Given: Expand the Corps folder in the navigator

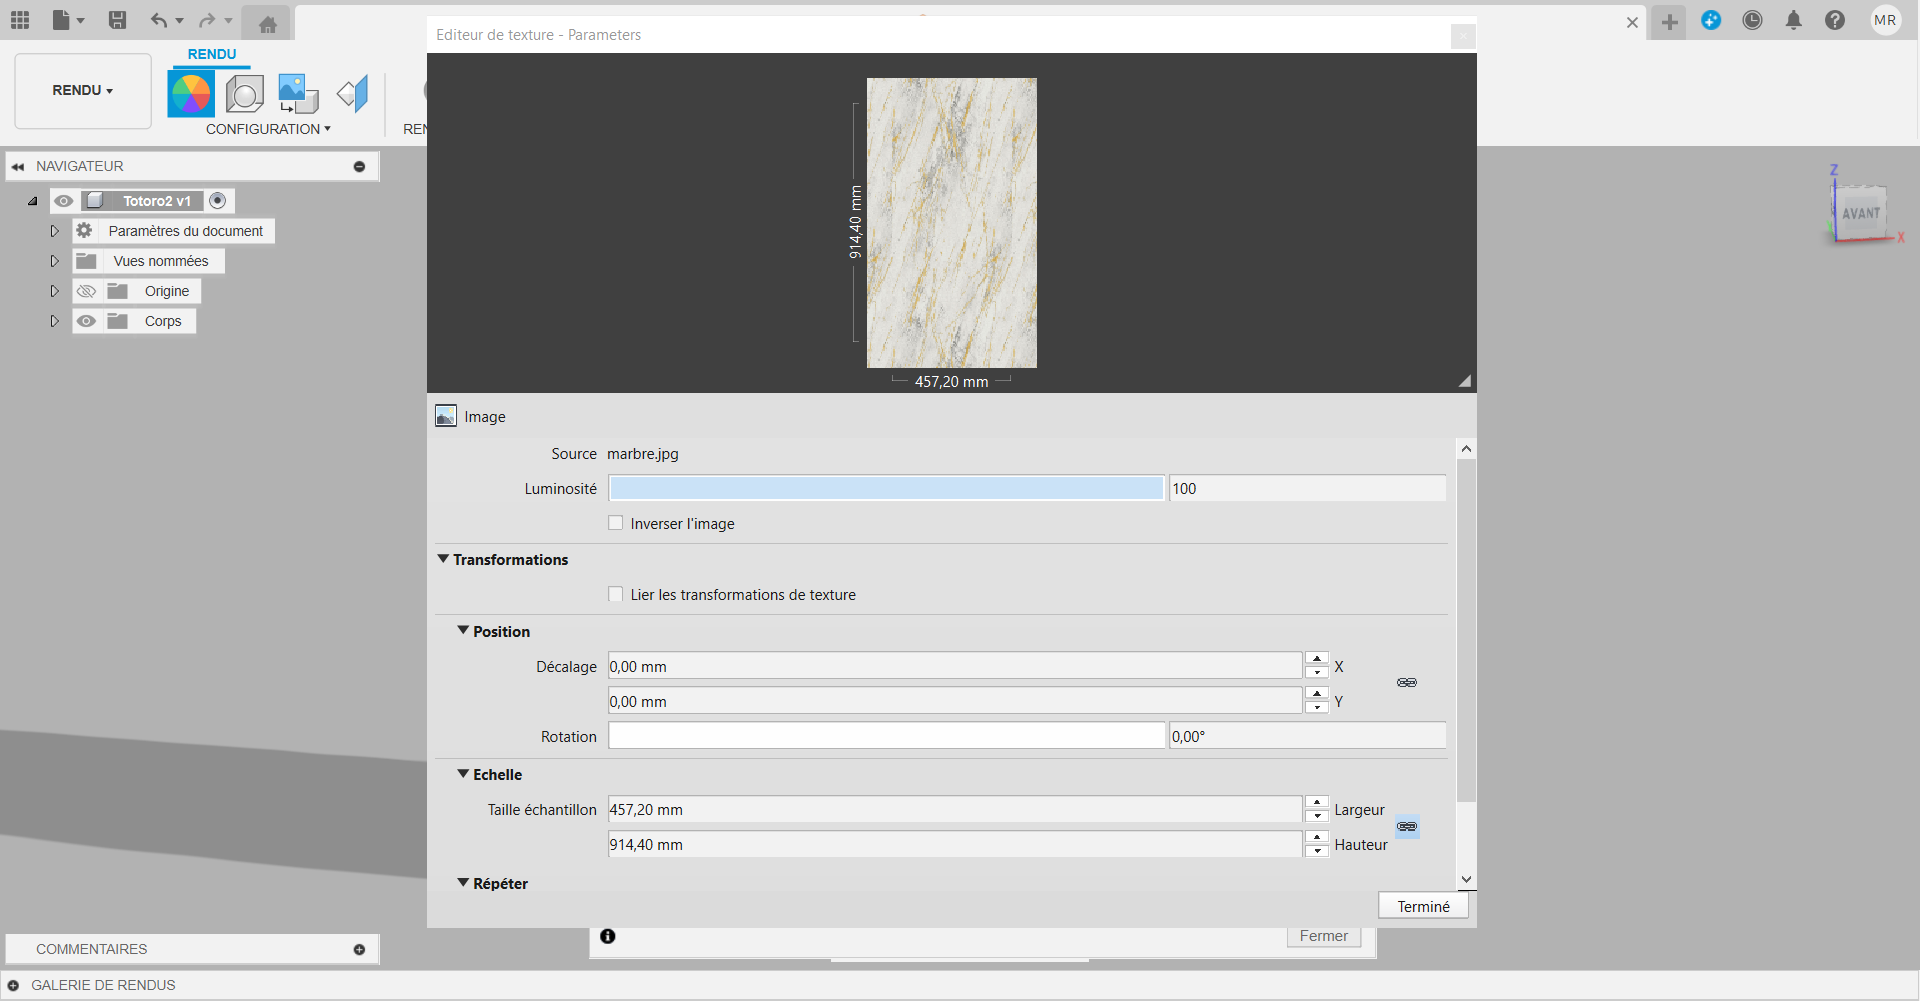Looking at the screenshot, I should (x=54, y=321).
